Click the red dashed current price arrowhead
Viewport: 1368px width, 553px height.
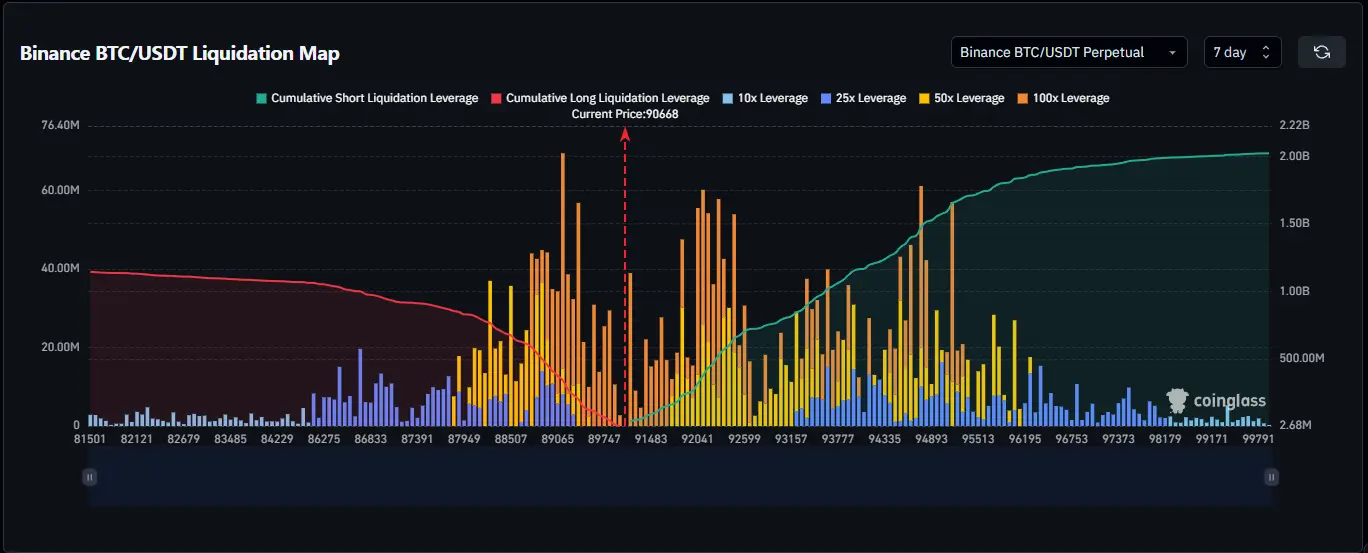pyautogui.click(x=625, y=131)
